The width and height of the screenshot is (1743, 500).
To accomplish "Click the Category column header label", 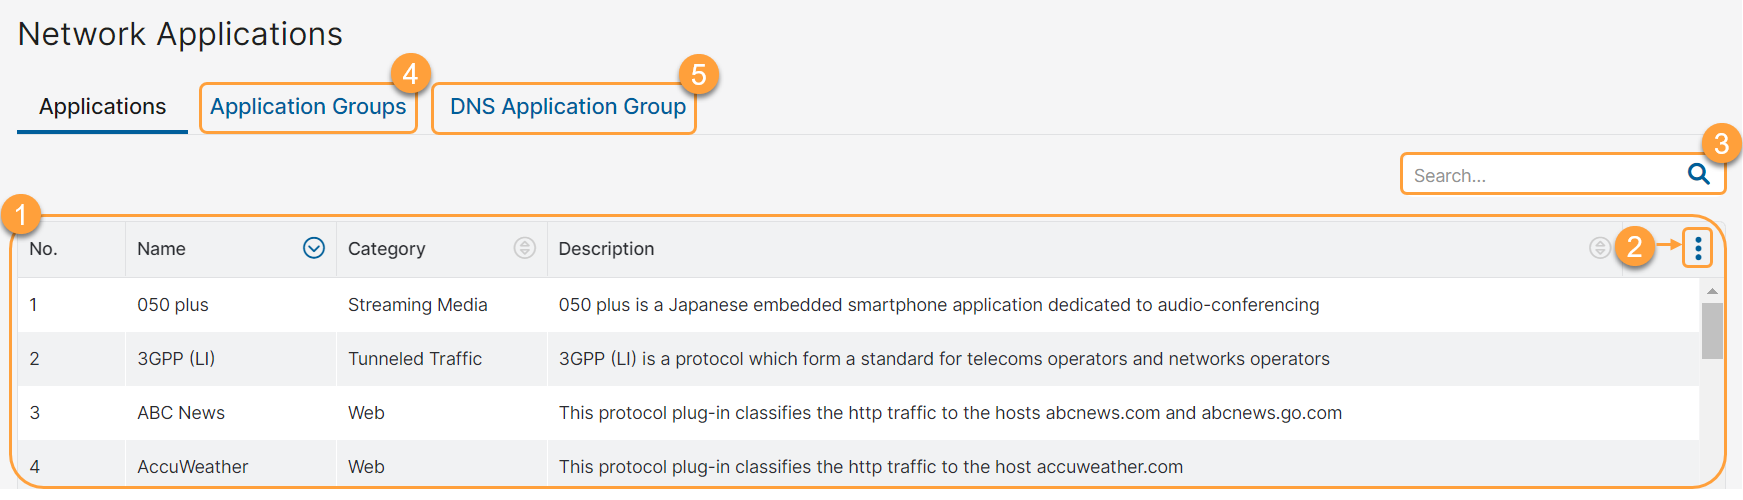I will pos(386,249).
